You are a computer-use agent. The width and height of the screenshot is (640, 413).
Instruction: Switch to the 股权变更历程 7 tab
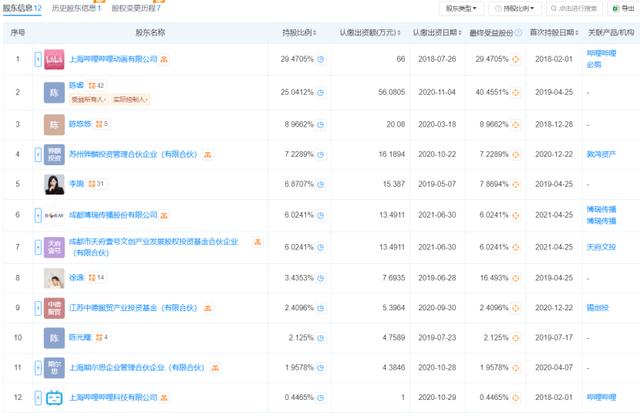pos(136,8)
